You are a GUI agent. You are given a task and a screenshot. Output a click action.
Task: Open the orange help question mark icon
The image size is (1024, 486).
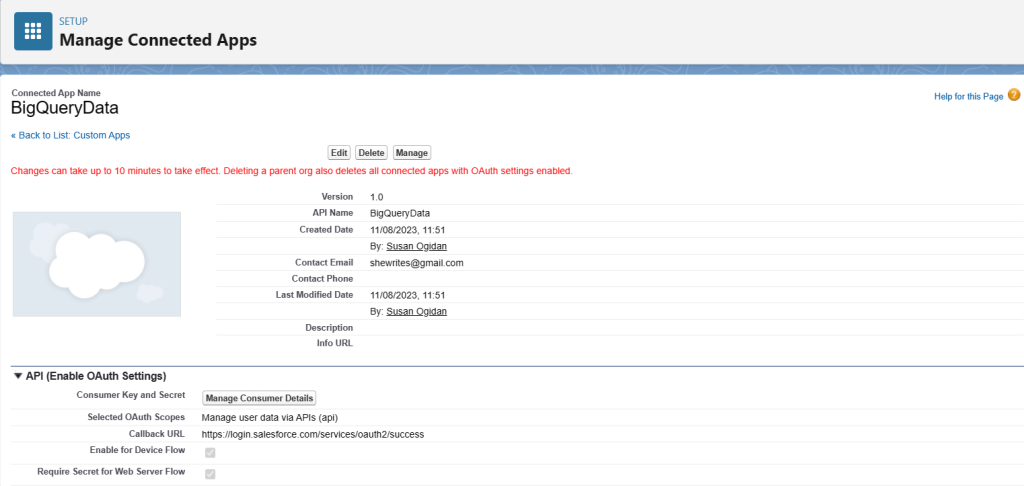coord(1014,95)
